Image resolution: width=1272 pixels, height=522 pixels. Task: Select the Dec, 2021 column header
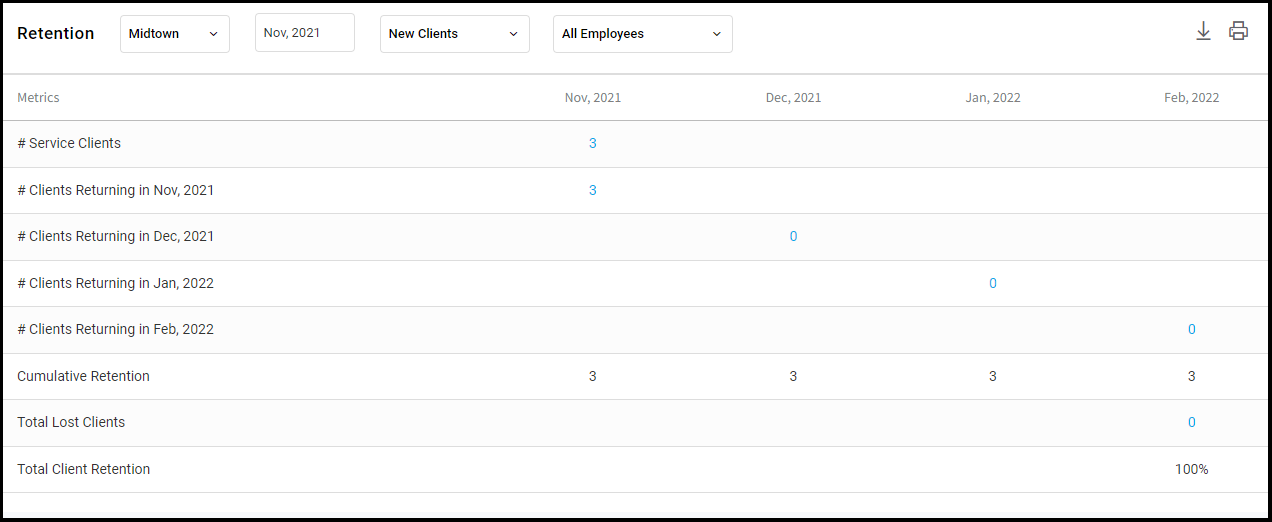tap(794, 98)
